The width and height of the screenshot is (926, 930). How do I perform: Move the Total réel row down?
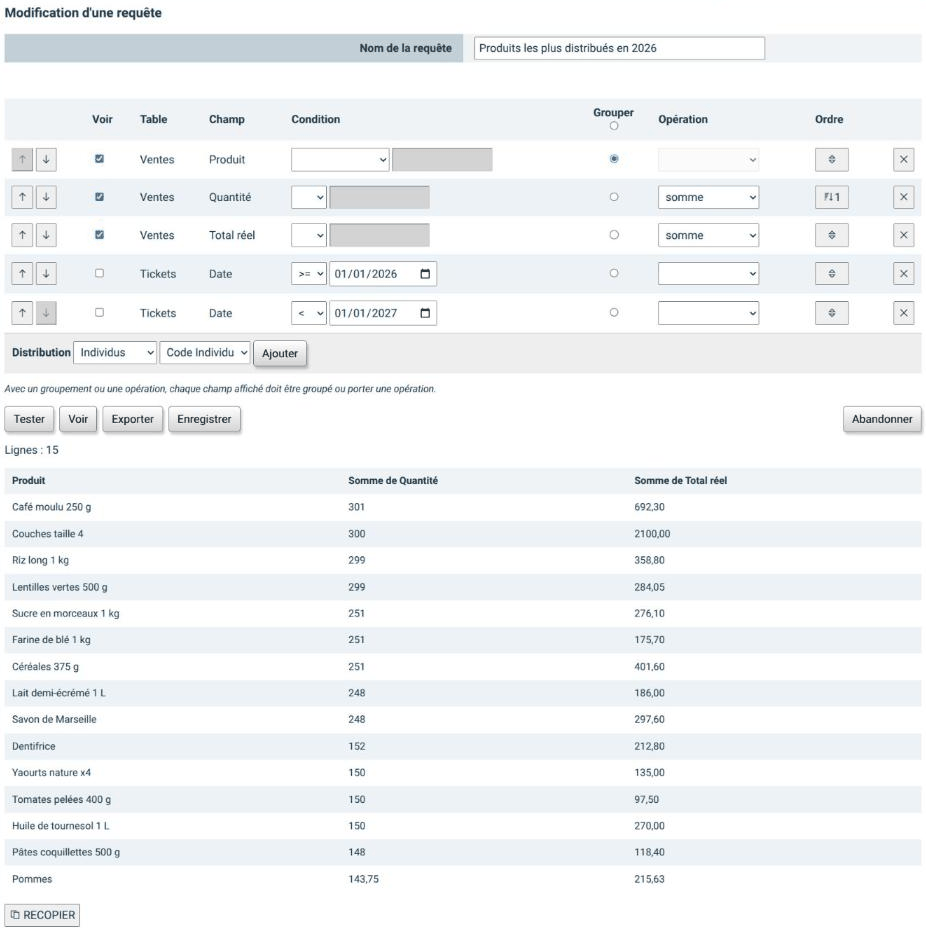pos(46,235)
